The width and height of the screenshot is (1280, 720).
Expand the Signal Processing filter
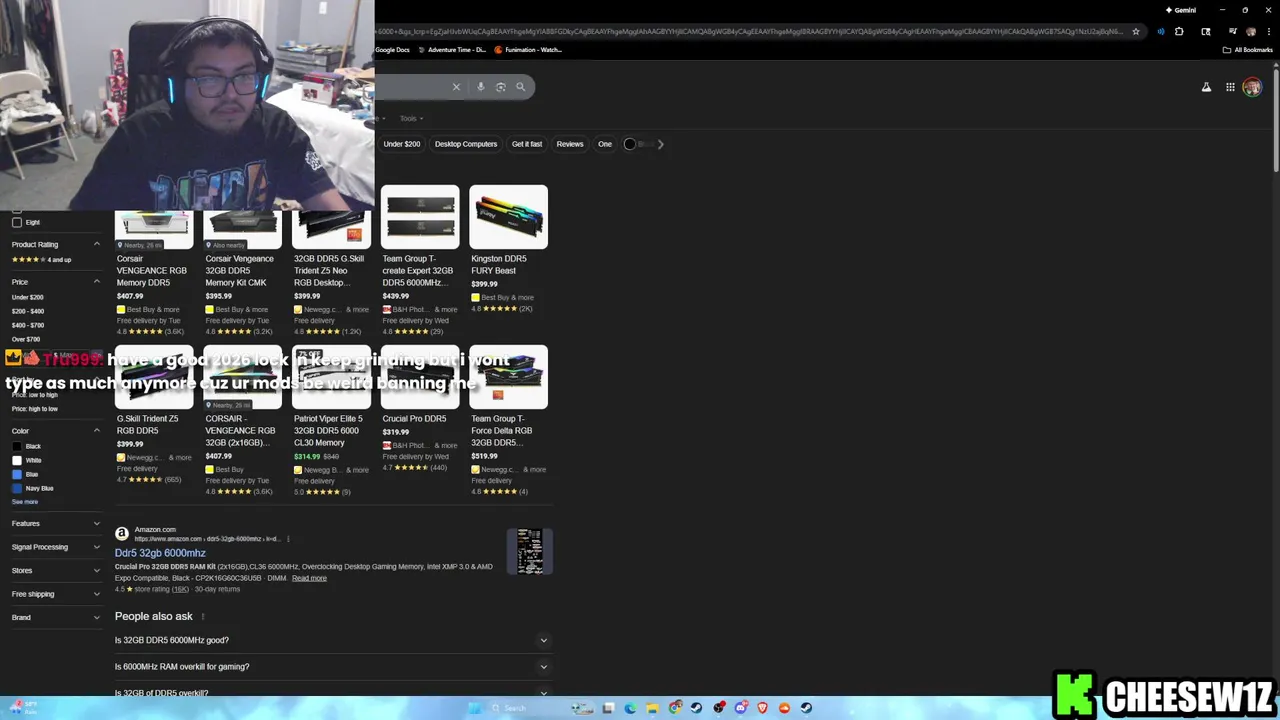coord(56,547)
